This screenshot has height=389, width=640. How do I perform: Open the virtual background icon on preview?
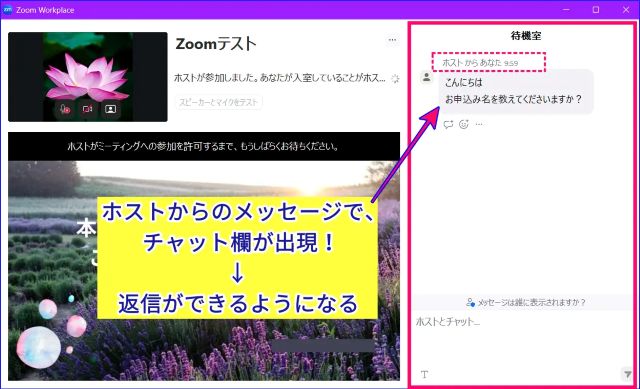(110, 109)
